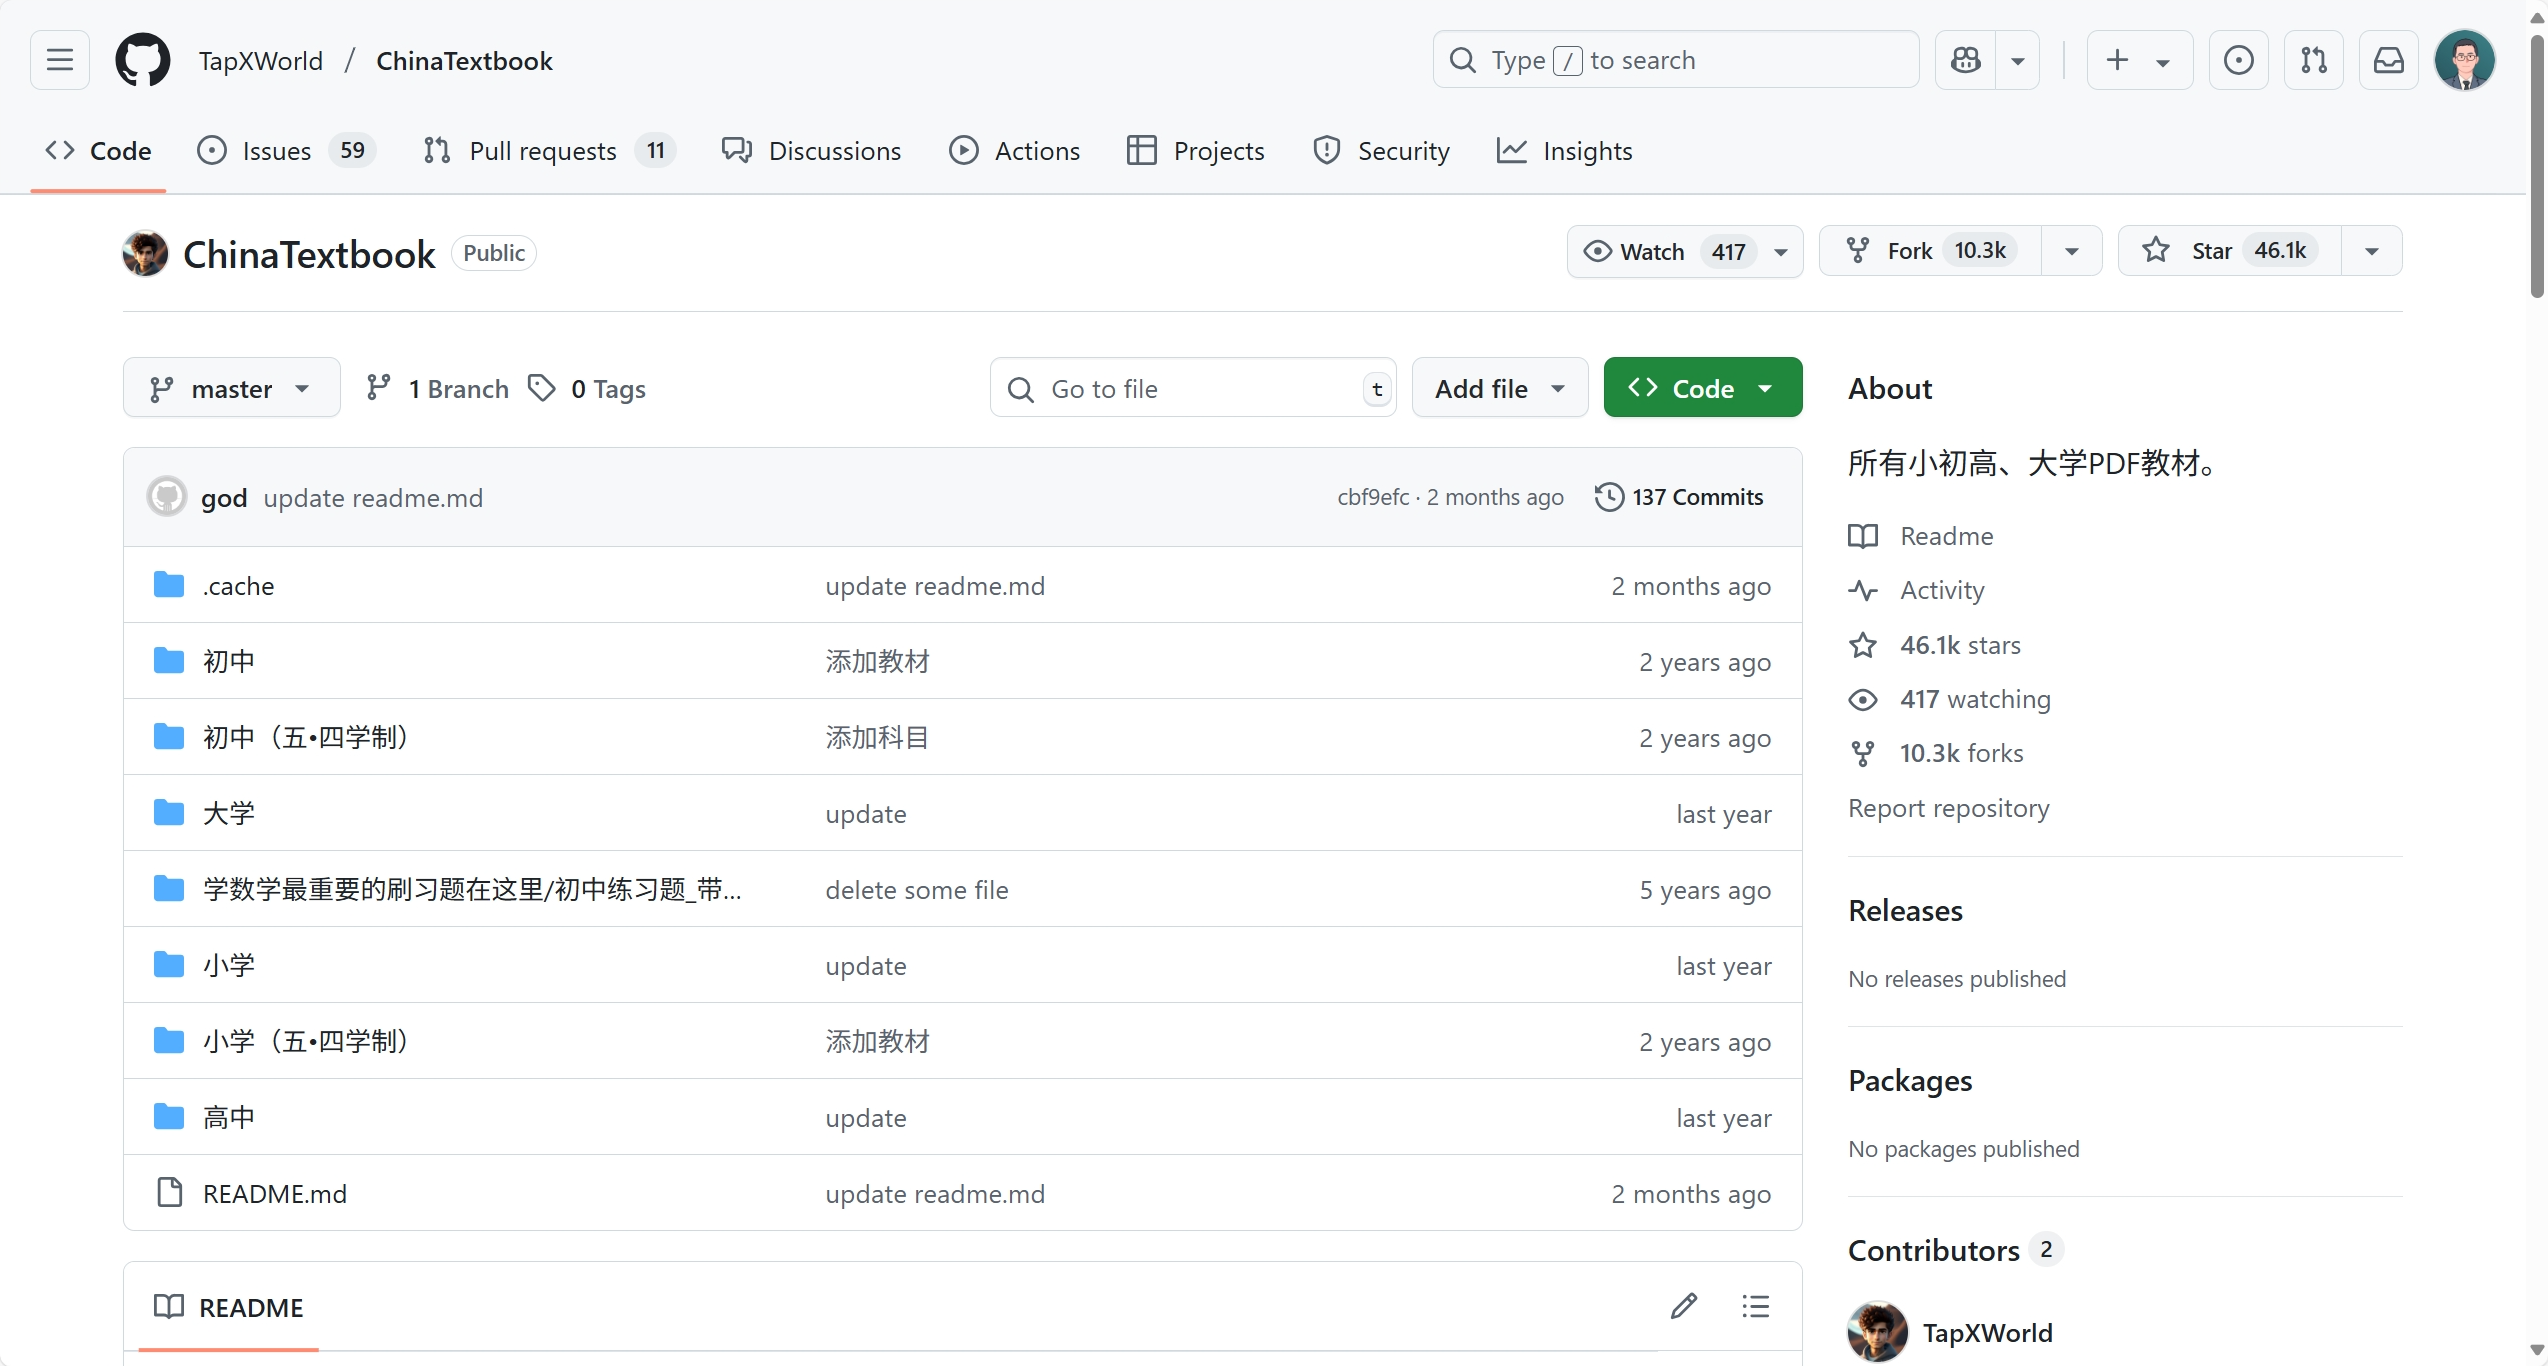Open the Projects tab
2548x1366 pixels.
pos(1196,151)
